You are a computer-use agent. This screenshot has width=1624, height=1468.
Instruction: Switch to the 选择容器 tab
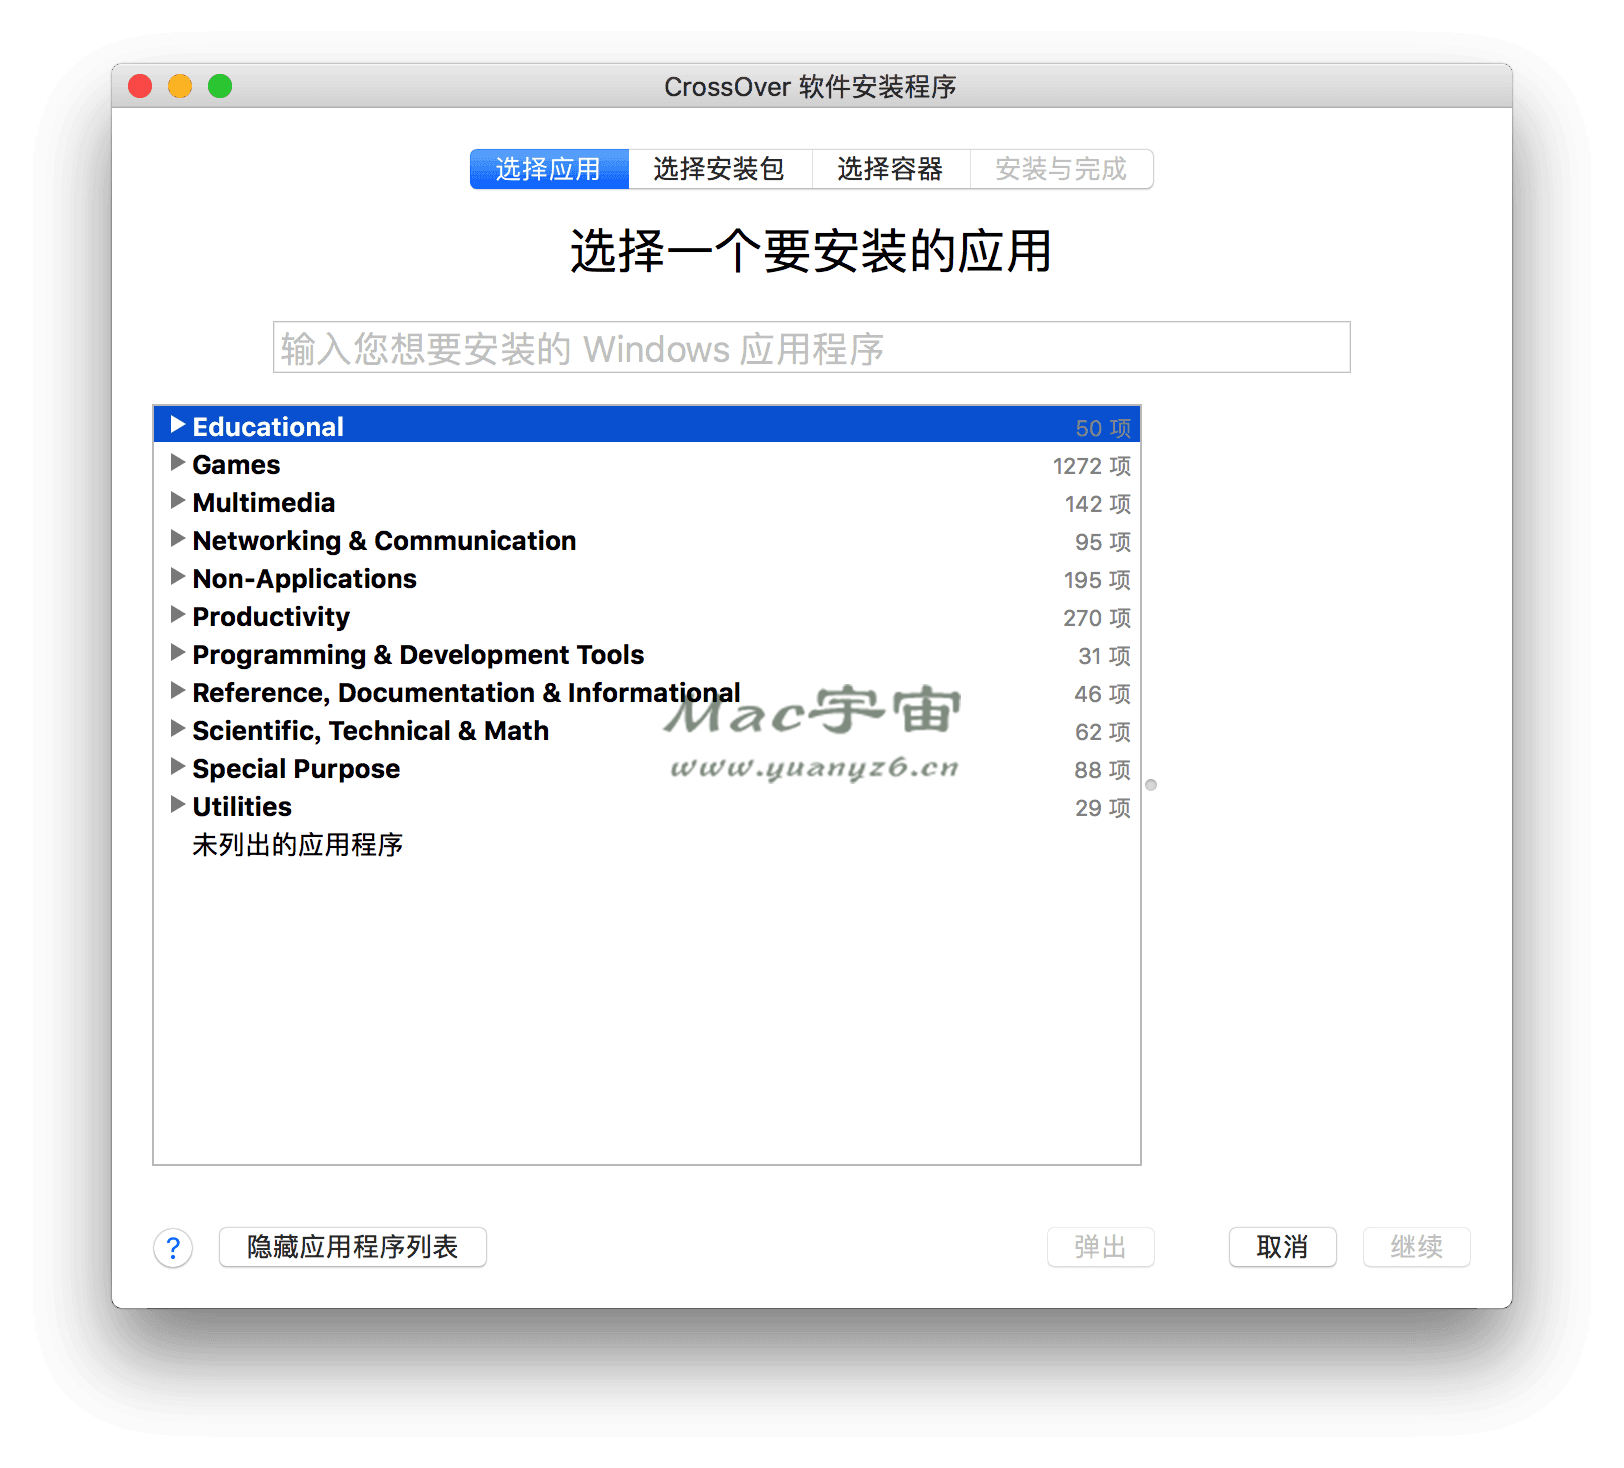tap(891, 169)
